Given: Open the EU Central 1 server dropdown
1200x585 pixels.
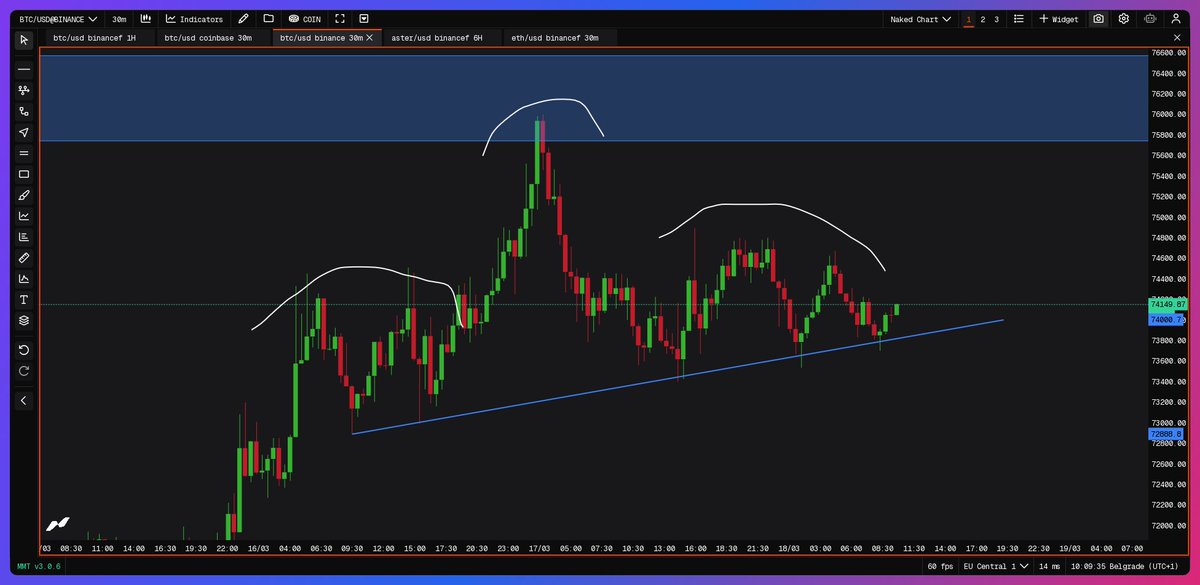Looking at the screenshot, I should [995, 567].
